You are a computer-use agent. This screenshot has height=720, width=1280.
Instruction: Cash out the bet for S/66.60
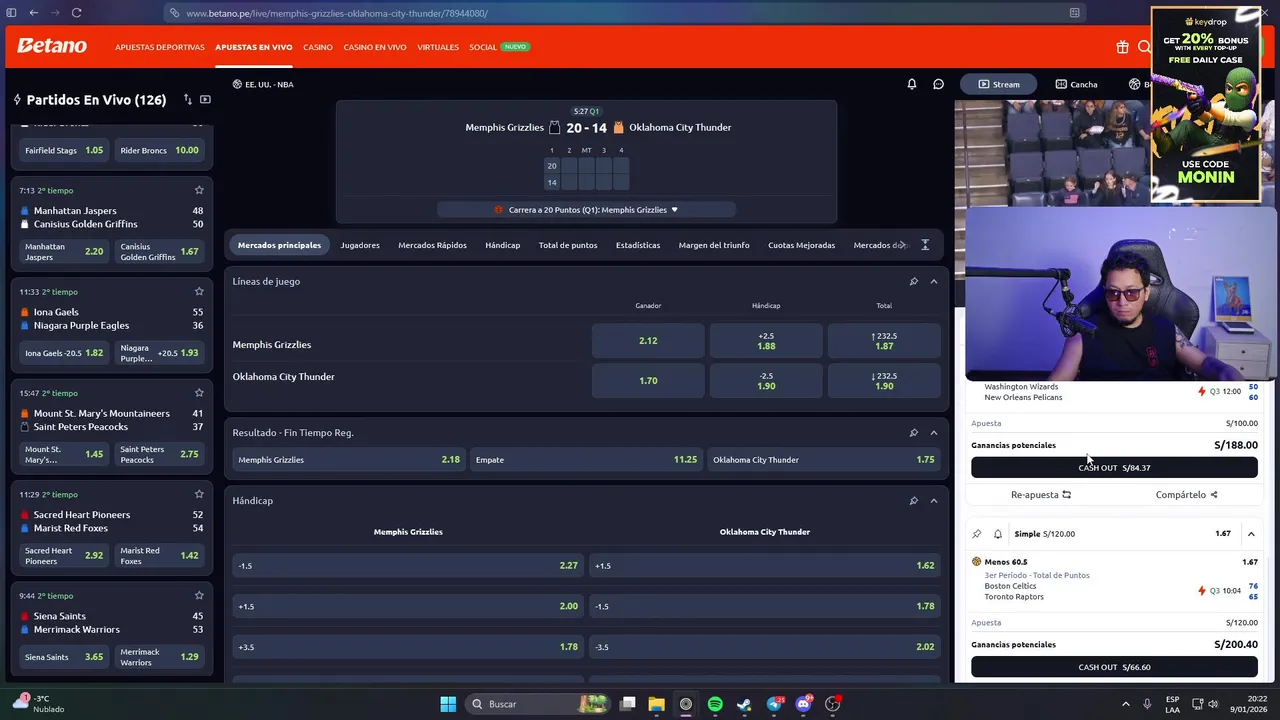1114,667
